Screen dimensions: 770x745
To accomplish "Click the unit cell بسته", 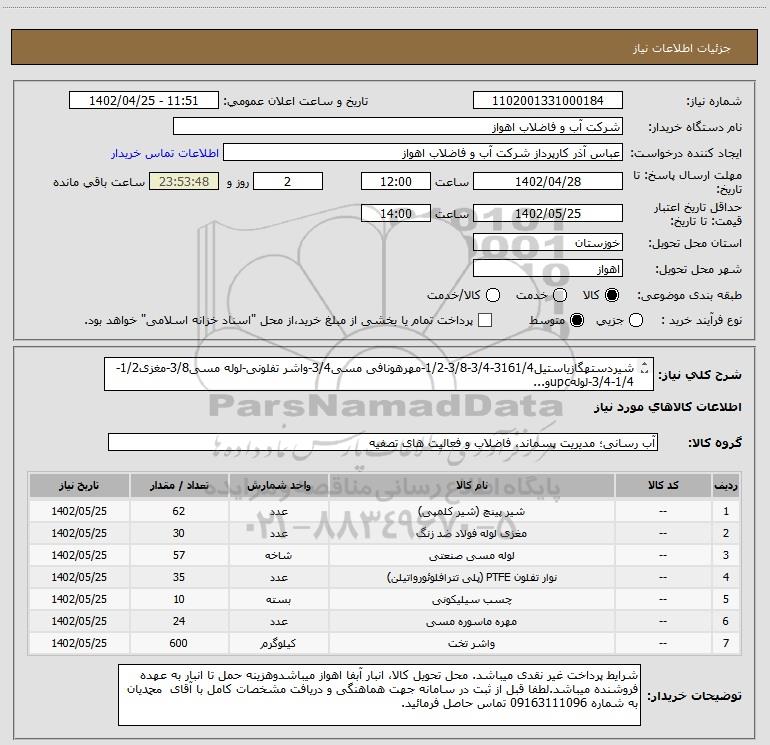I will 278,599.
